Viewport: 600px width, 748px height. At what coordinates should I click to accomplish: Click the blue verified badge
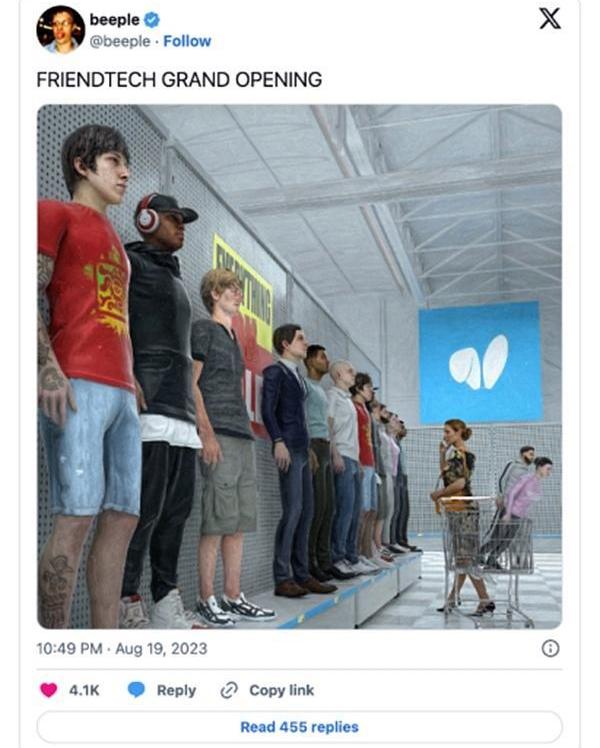coord(152,20)
